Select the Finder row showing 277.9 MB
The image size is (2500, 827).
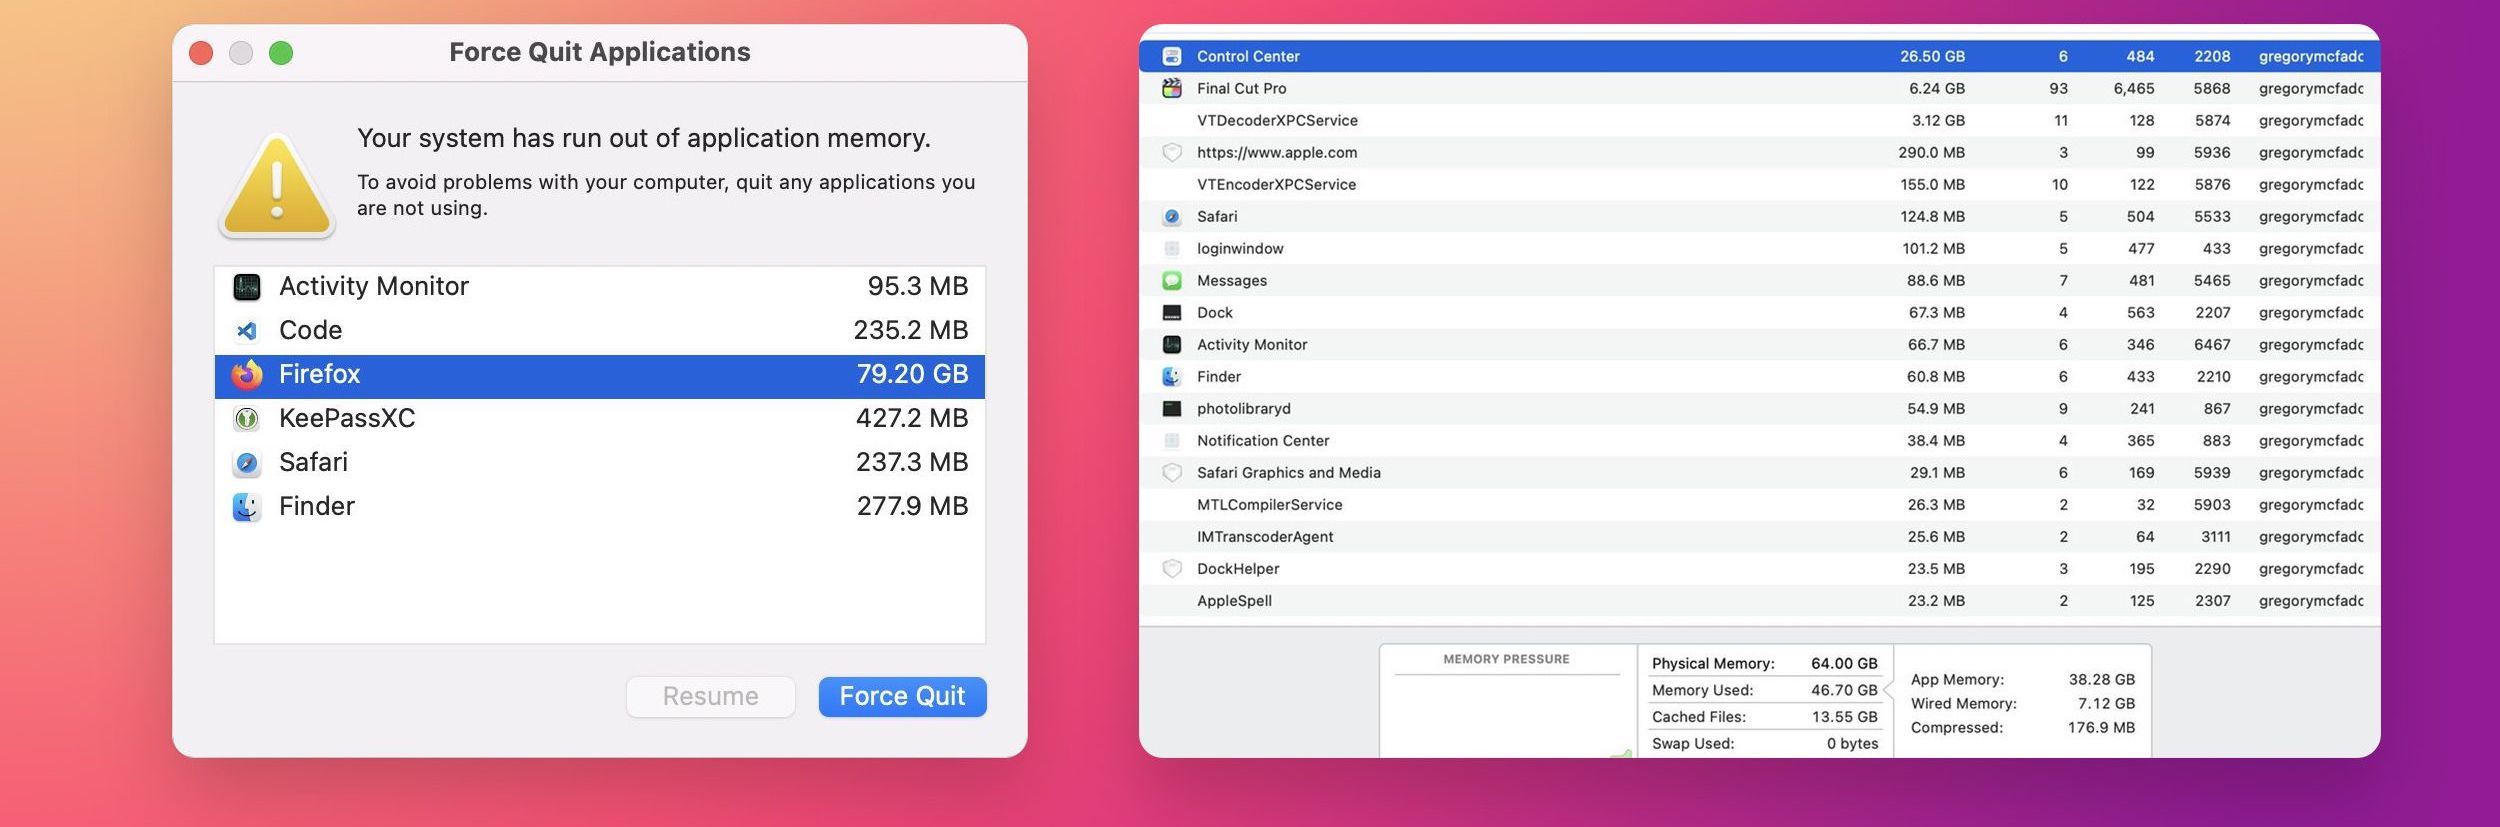point(599,506)
